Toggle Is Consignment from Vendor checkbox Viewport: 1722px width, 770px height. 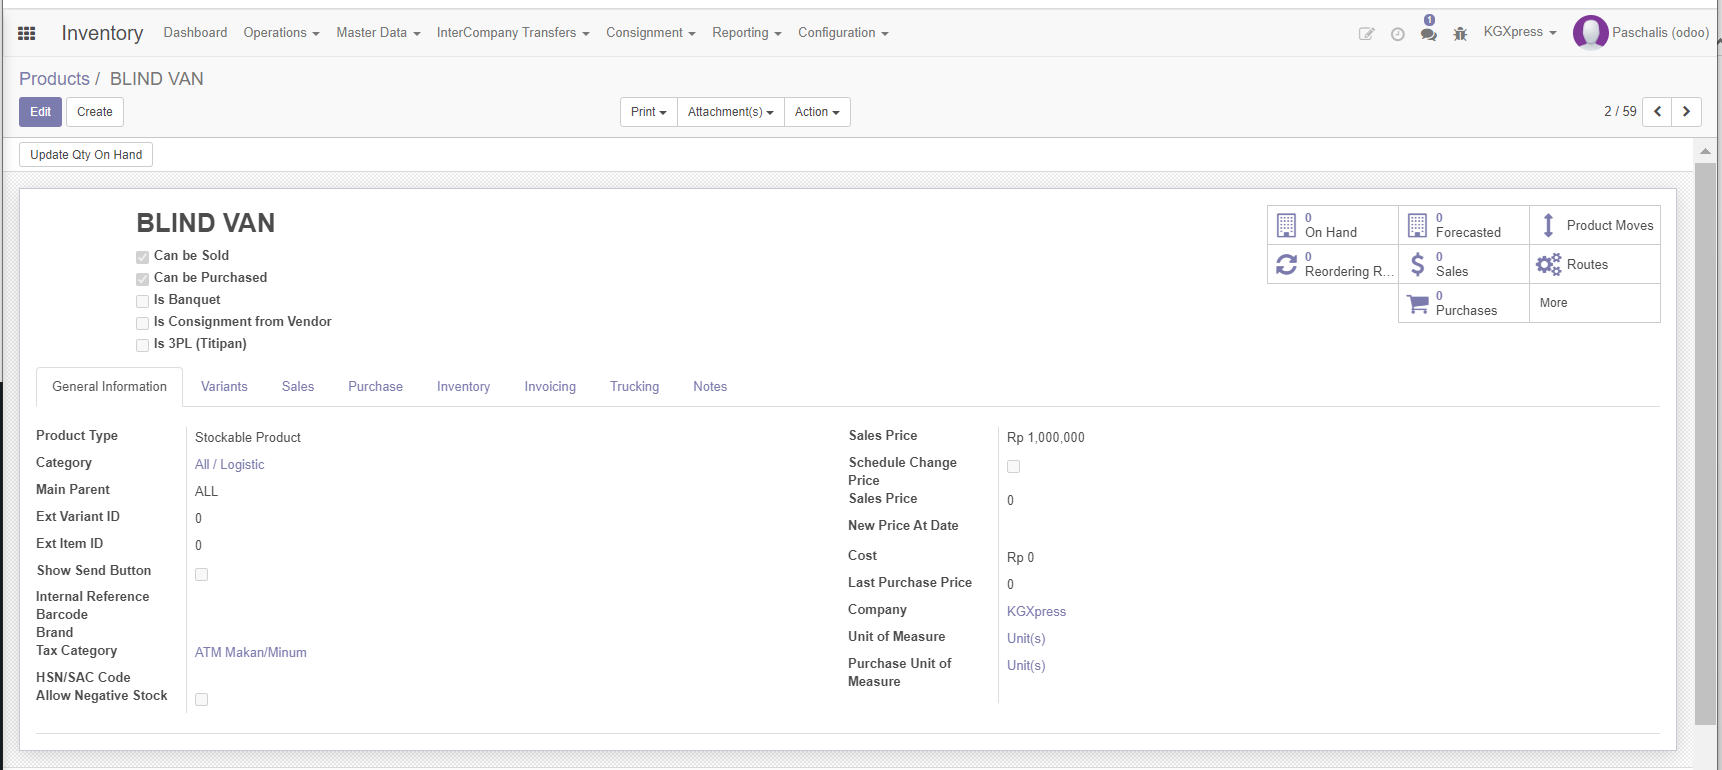coord(142,323)
